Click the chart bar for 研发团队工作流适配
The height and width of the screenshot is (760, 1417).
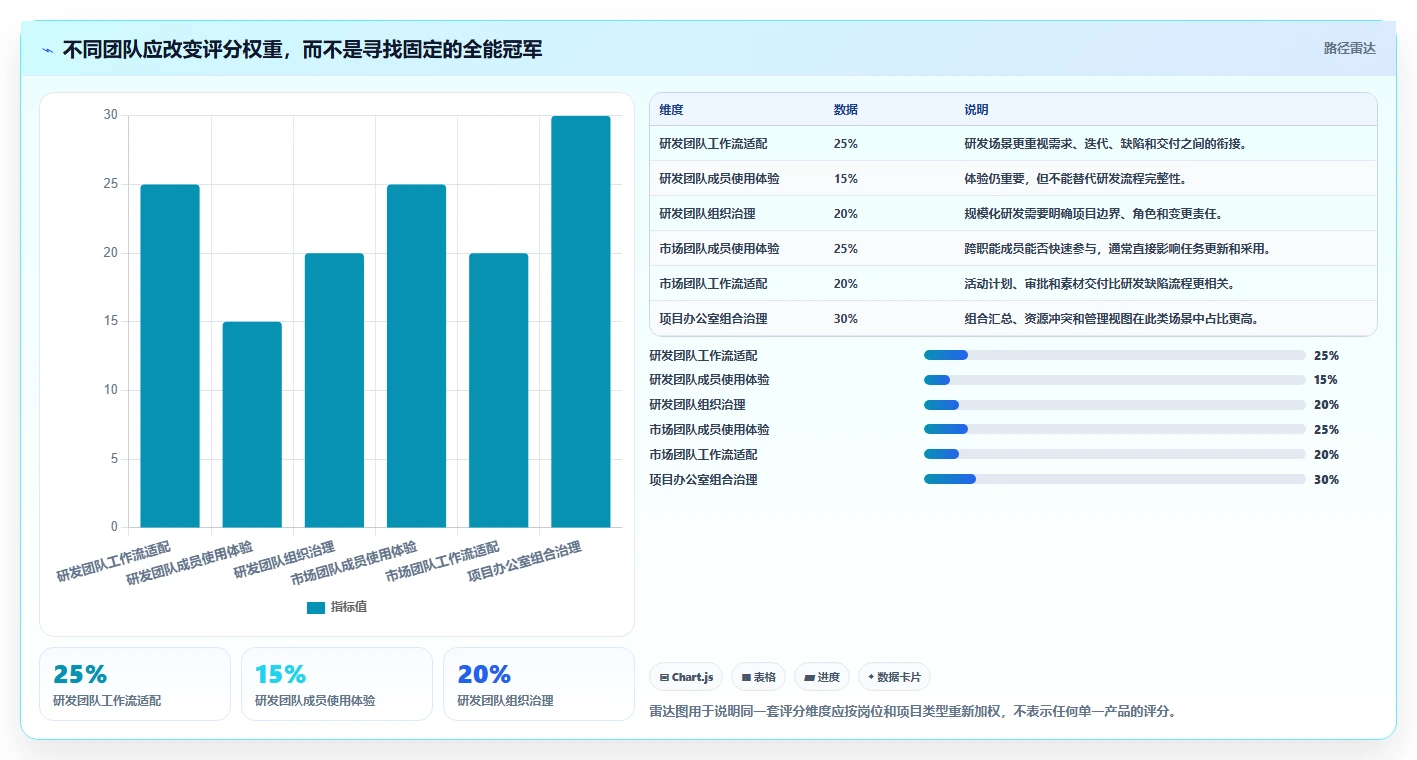pos(170,356)
